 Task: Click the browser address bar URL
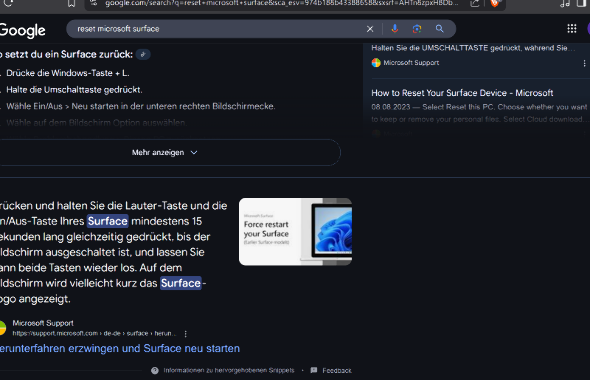[x=281, y=3]
